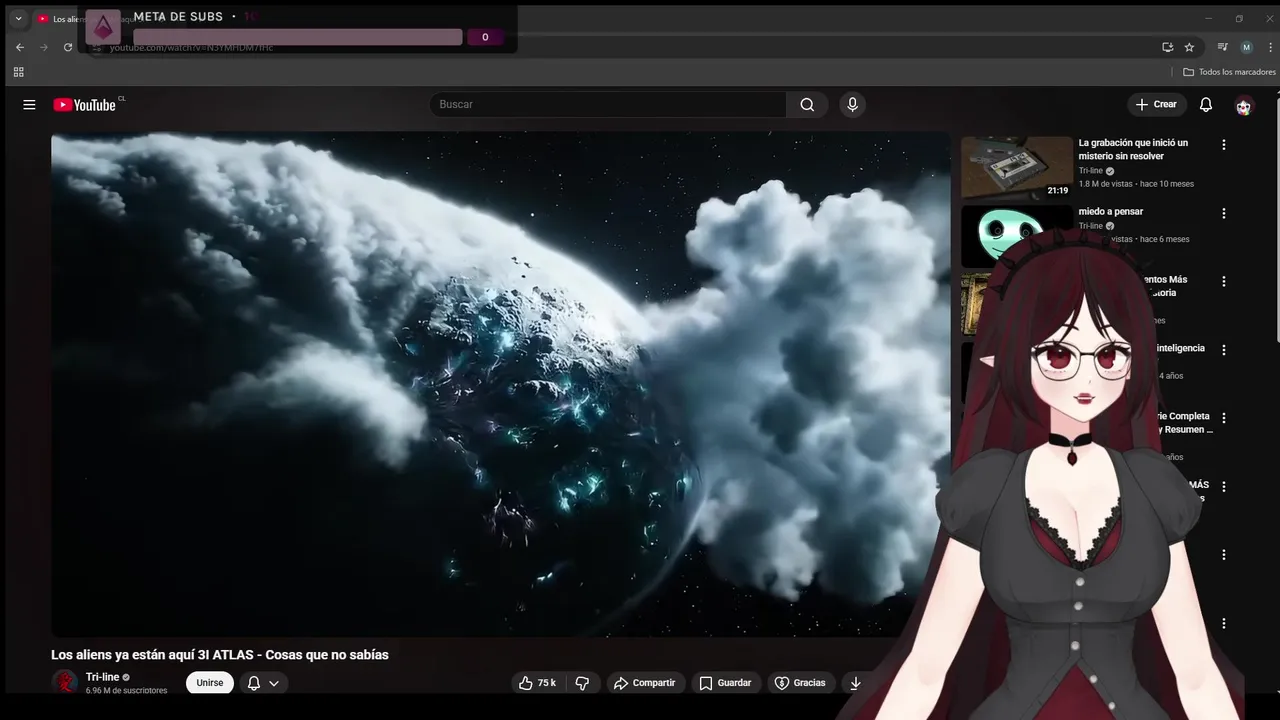The height and width of the screenshot is (720, 1280).
Task: Open the Tri-line channel name link
Action: (x=102, y=677)
